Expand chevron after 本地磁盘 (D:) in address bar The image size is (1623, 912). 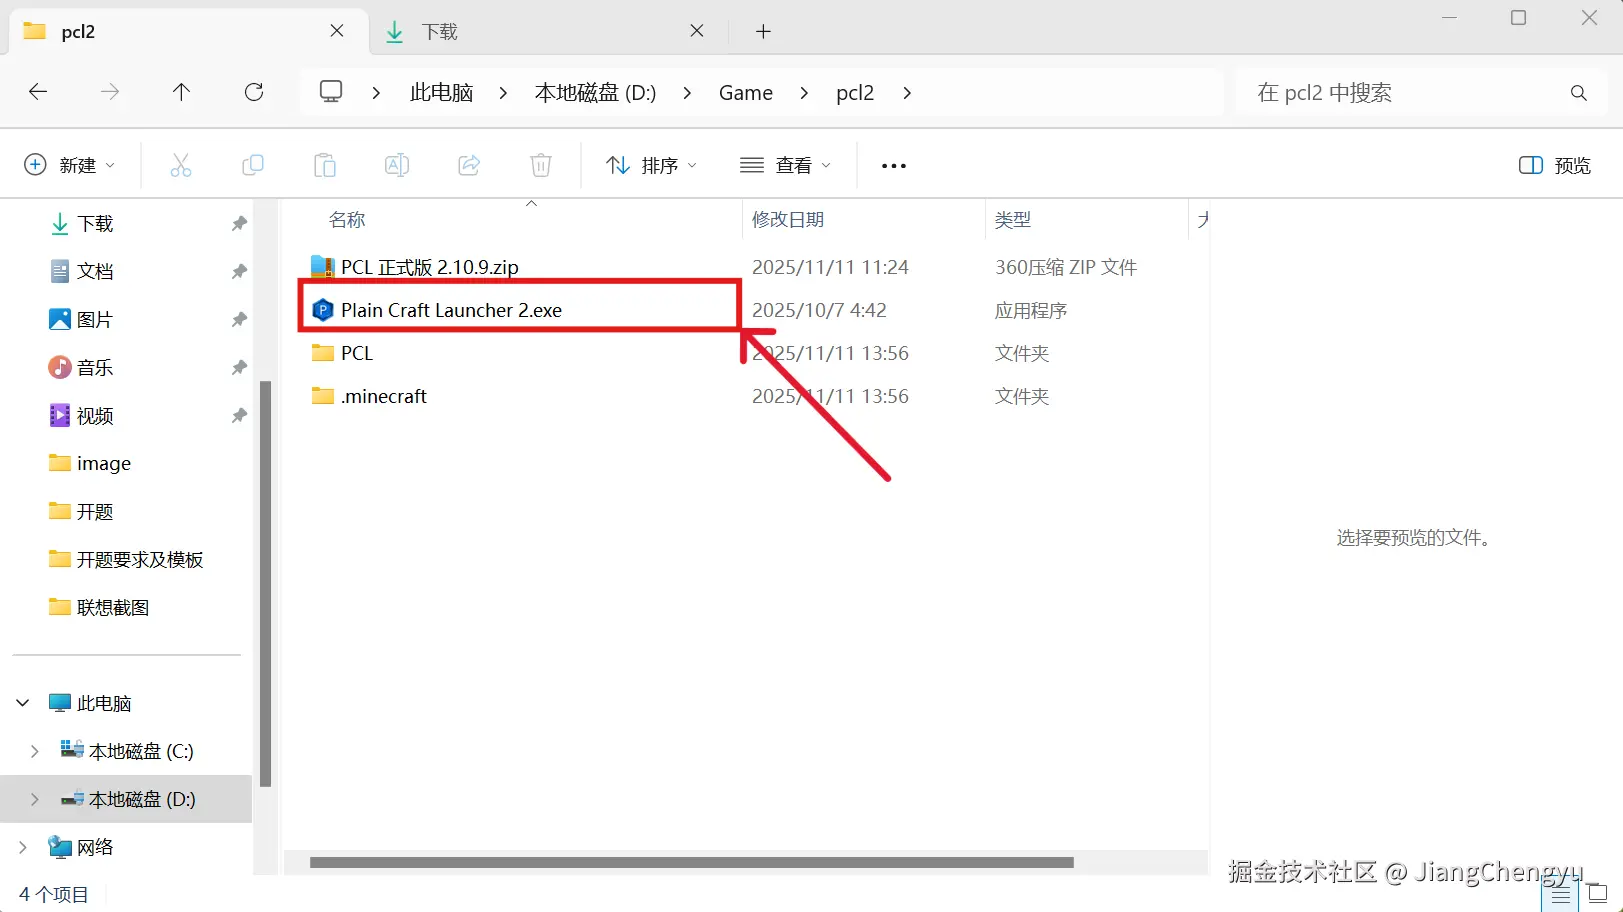[x=687, y=93]
